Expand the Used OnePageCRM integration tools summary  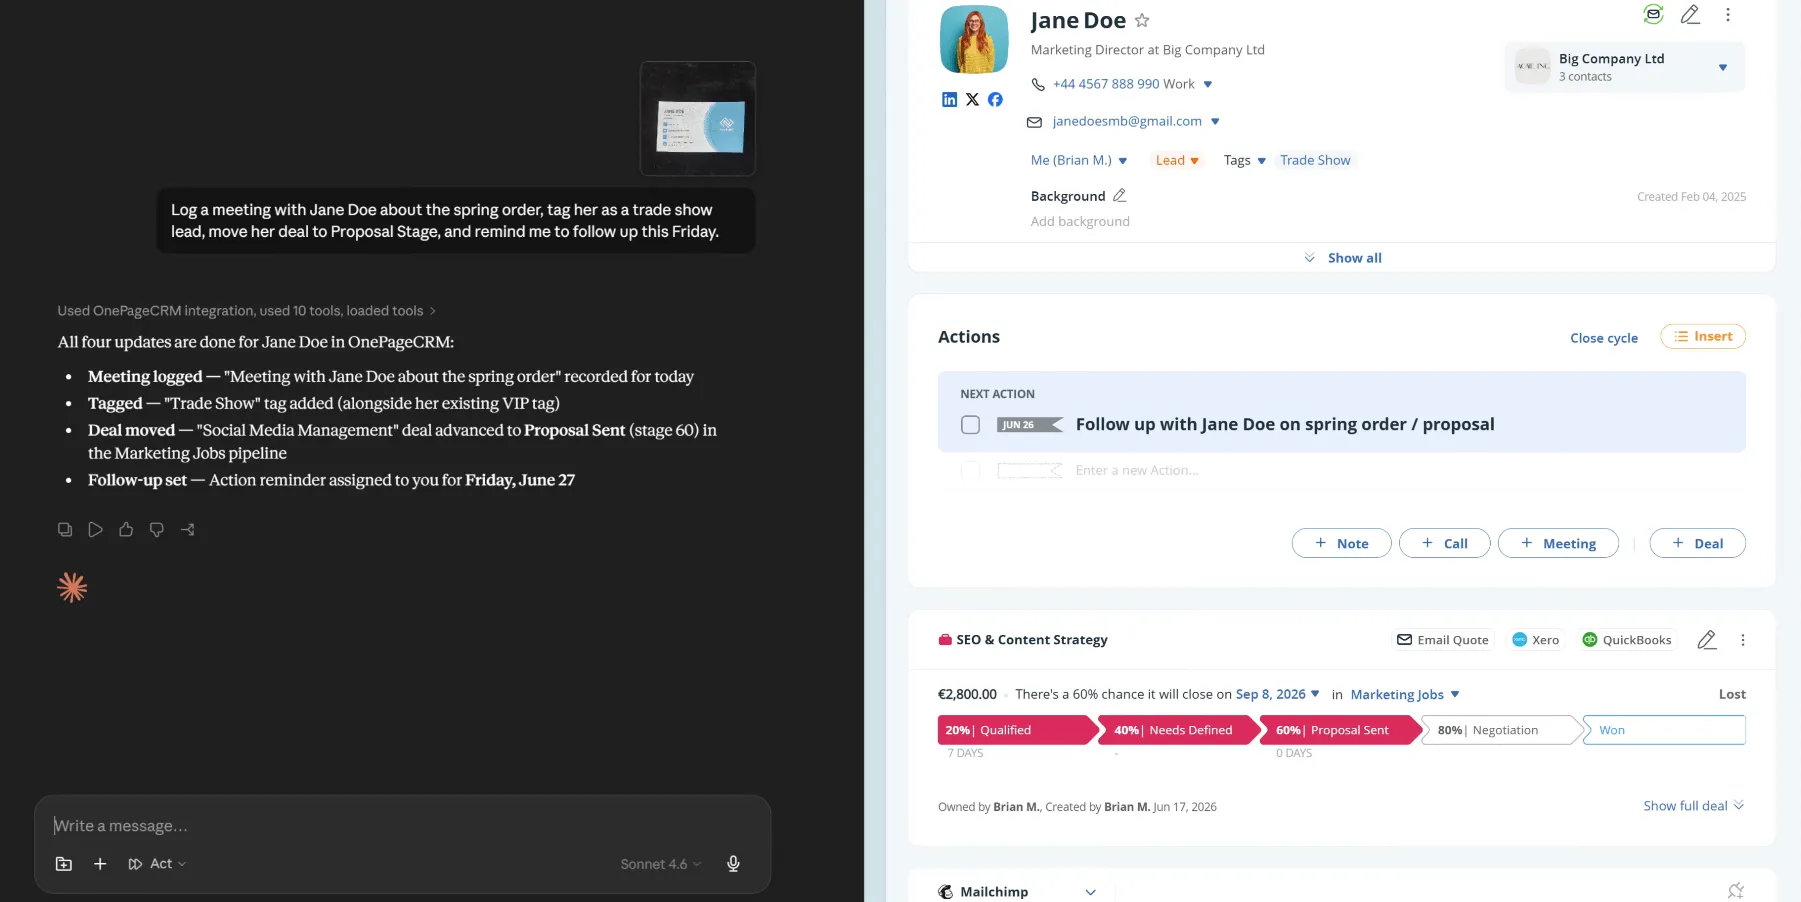(x=247, y=311)
